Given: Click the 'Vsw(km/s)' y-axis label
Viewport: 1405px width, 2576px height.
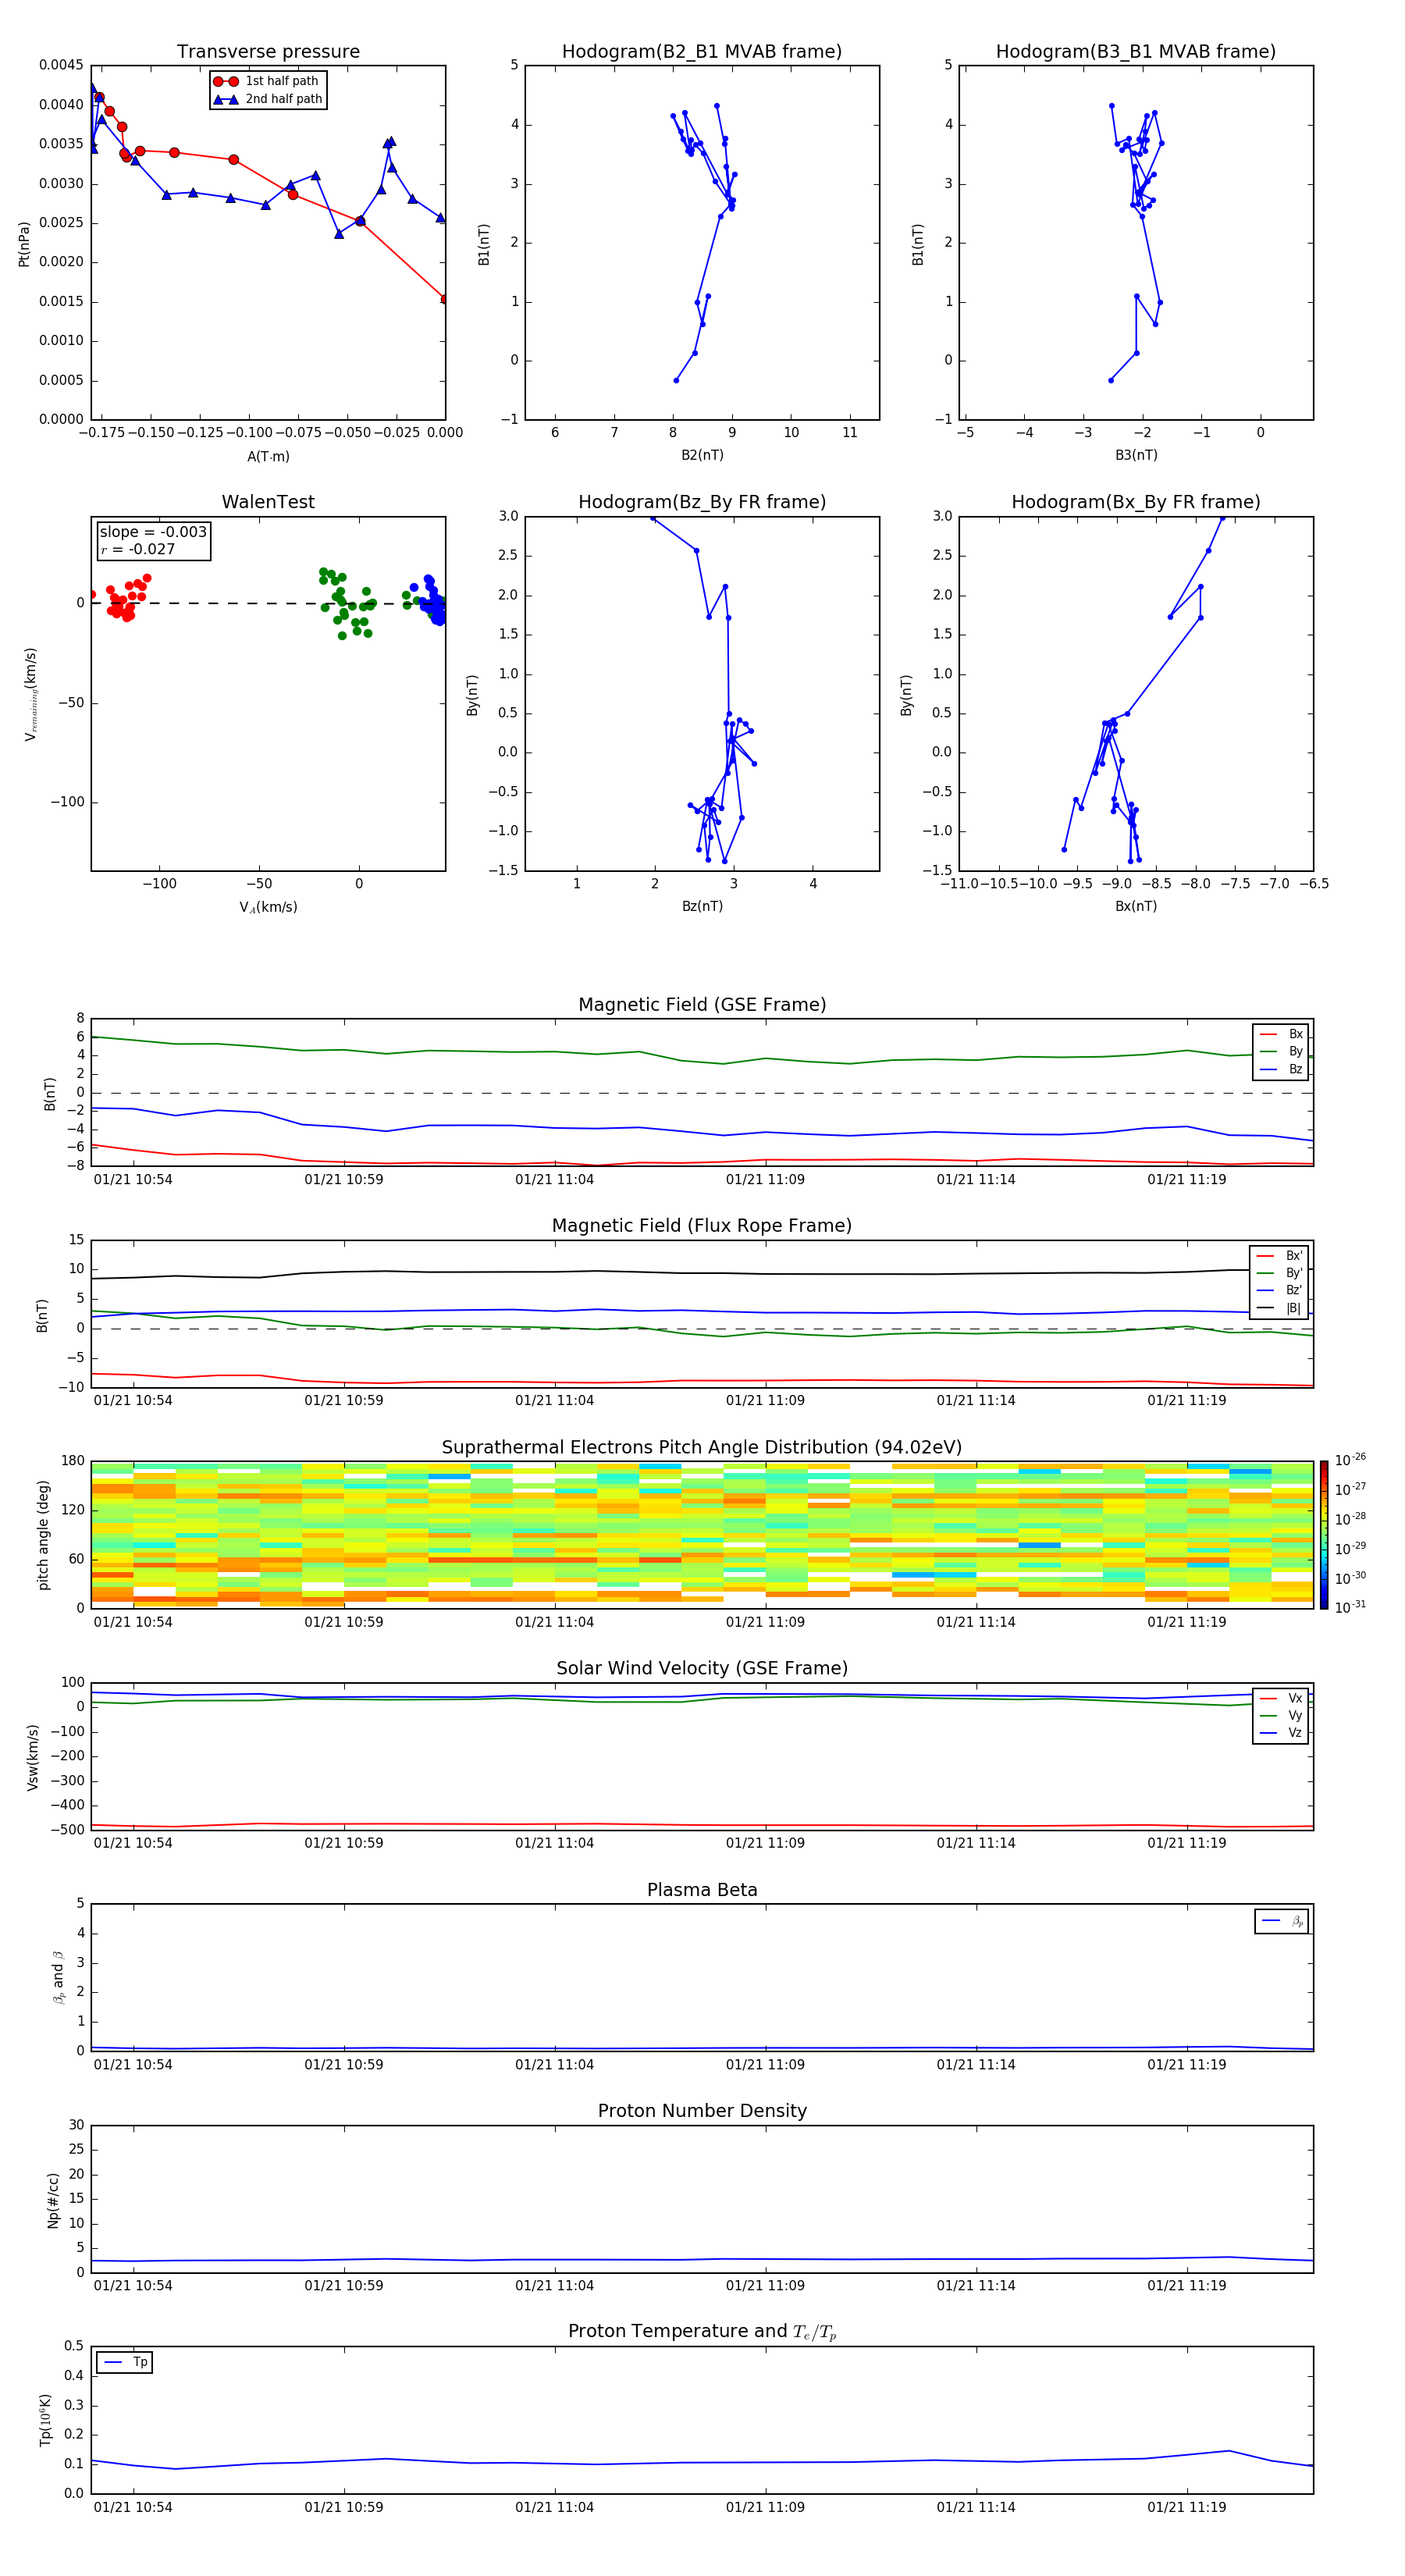Looking at the screenshot, I should tap(32, 1757).
